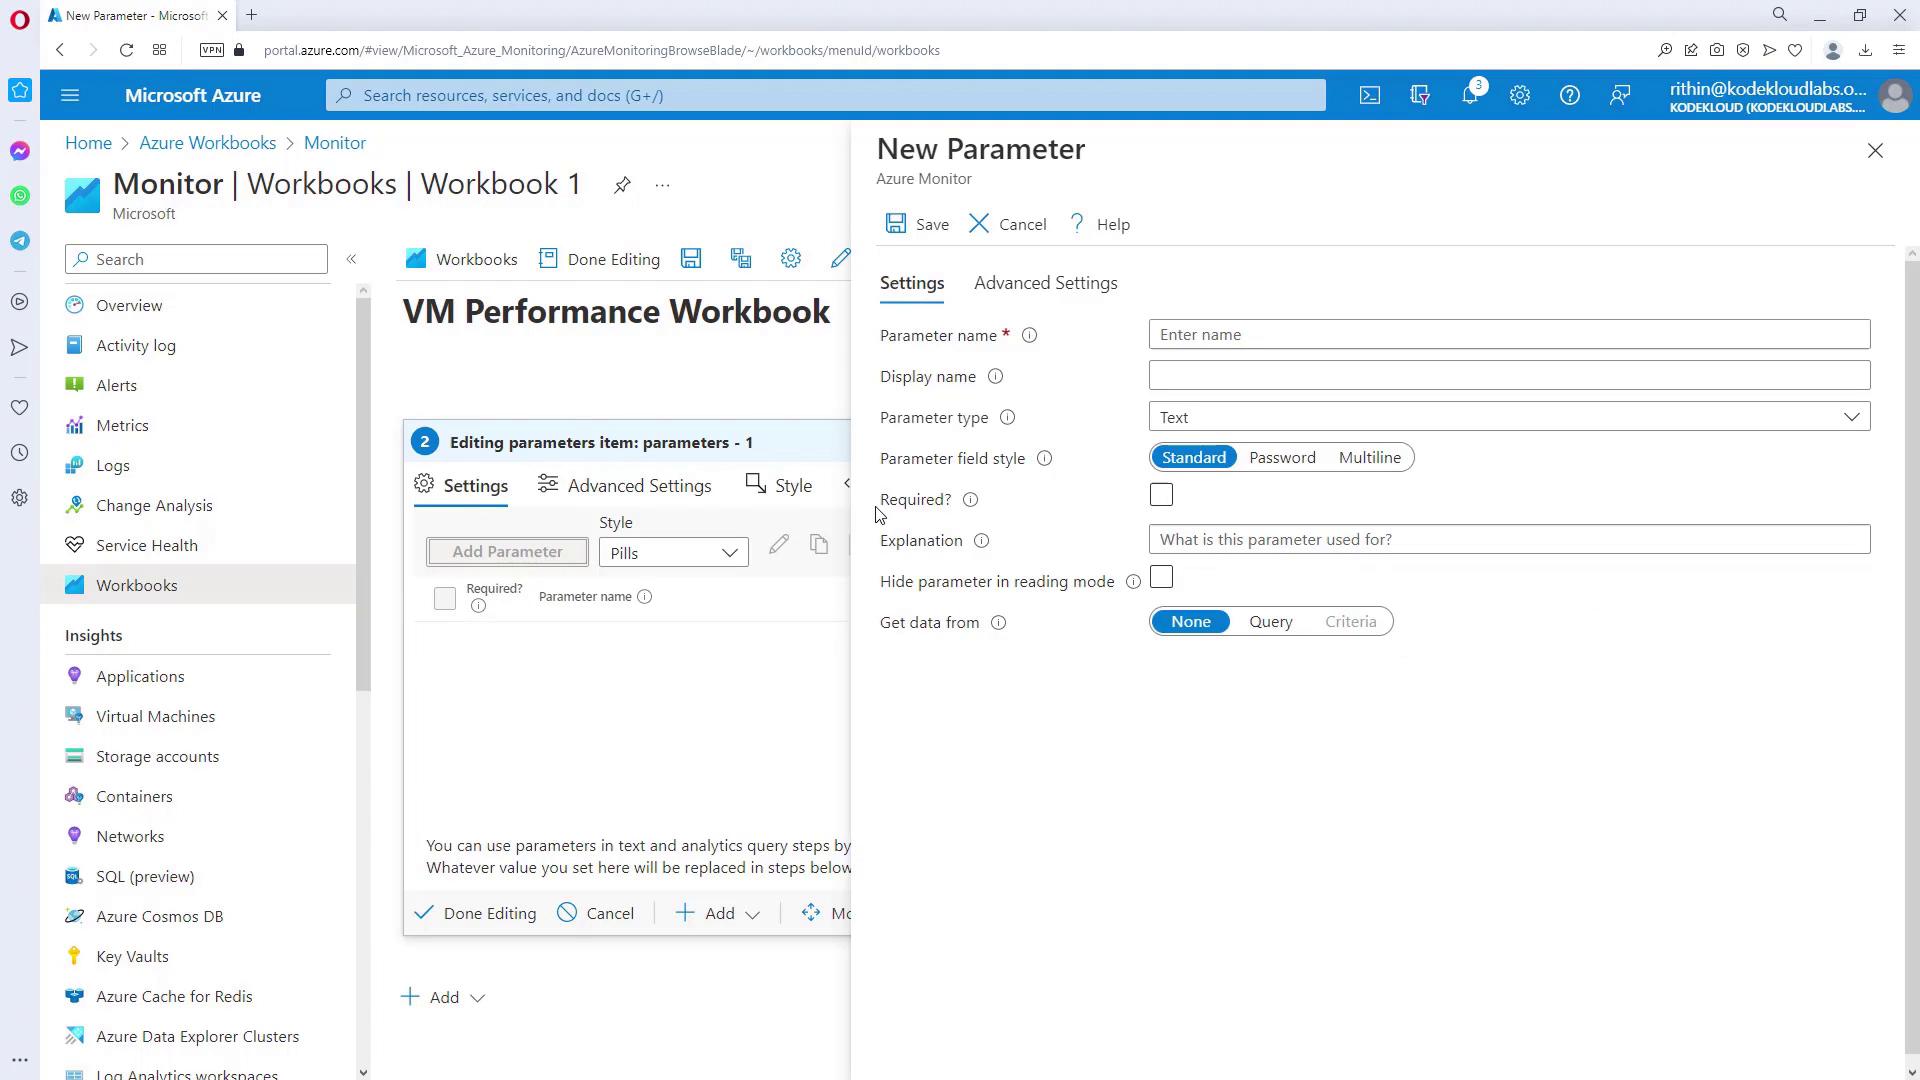
Task: Check the Required? checkbox in New Parameter
Action: pyautogui.click(x=1161, y=496)
